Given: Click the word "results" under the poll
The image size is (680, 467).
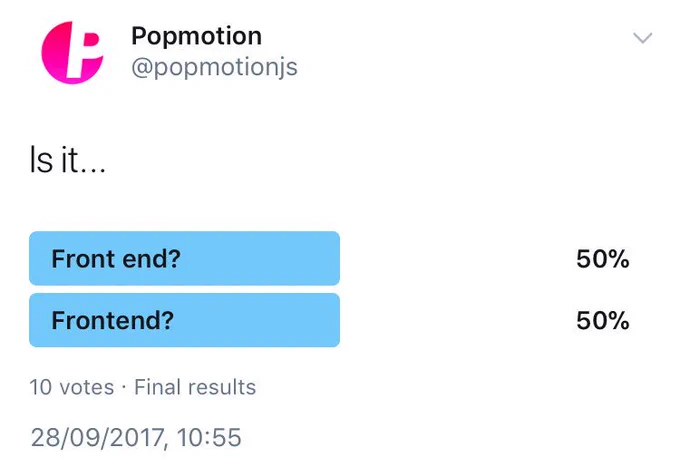Looking at the screenshot, I should point(222,387).
